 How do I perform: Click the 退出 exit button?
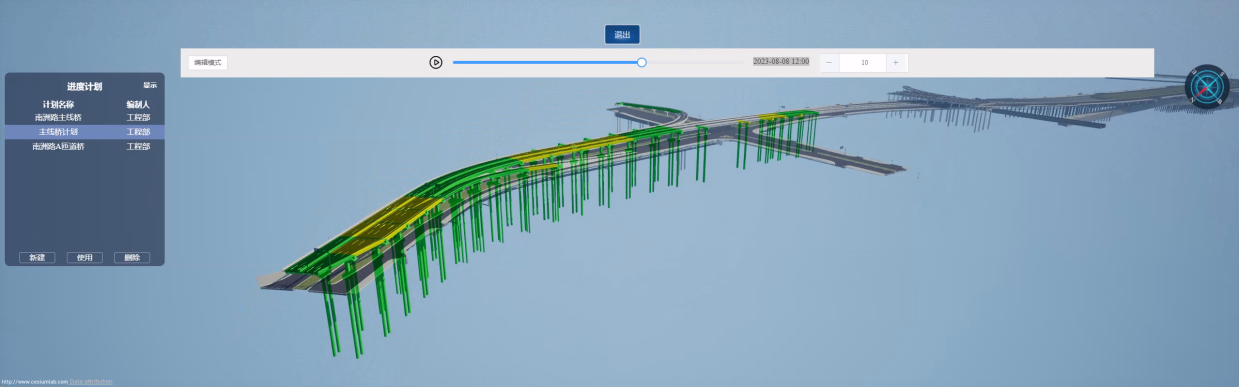pyautogui.click(x=622, y=35)
